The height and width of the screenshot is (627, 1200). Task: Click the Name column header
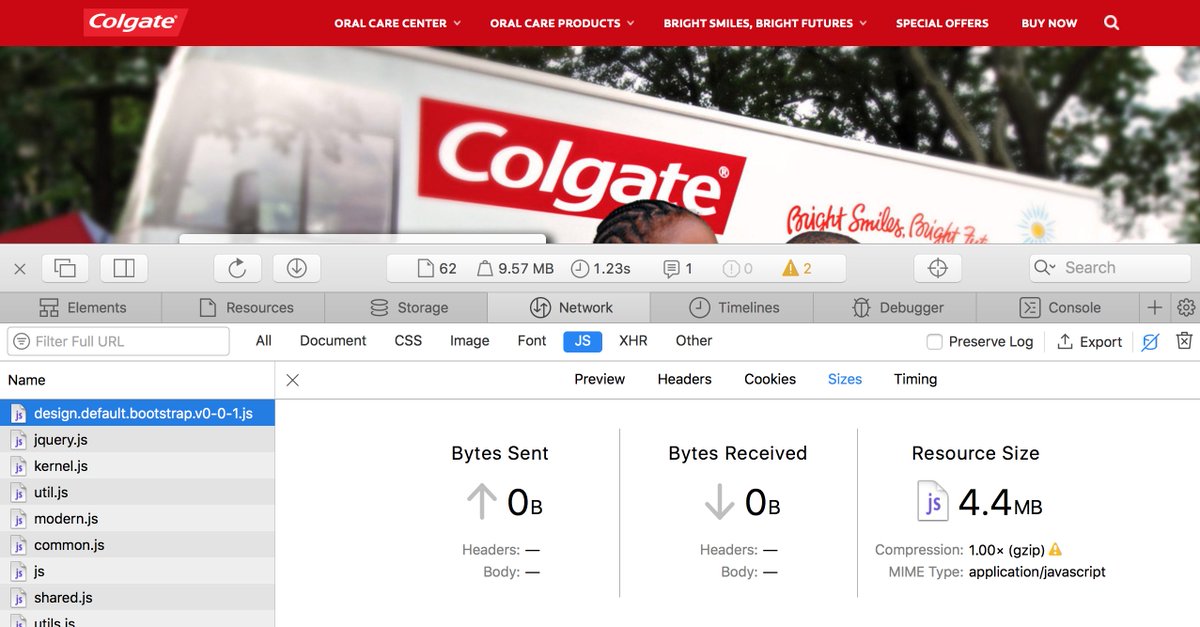[137, 380]
